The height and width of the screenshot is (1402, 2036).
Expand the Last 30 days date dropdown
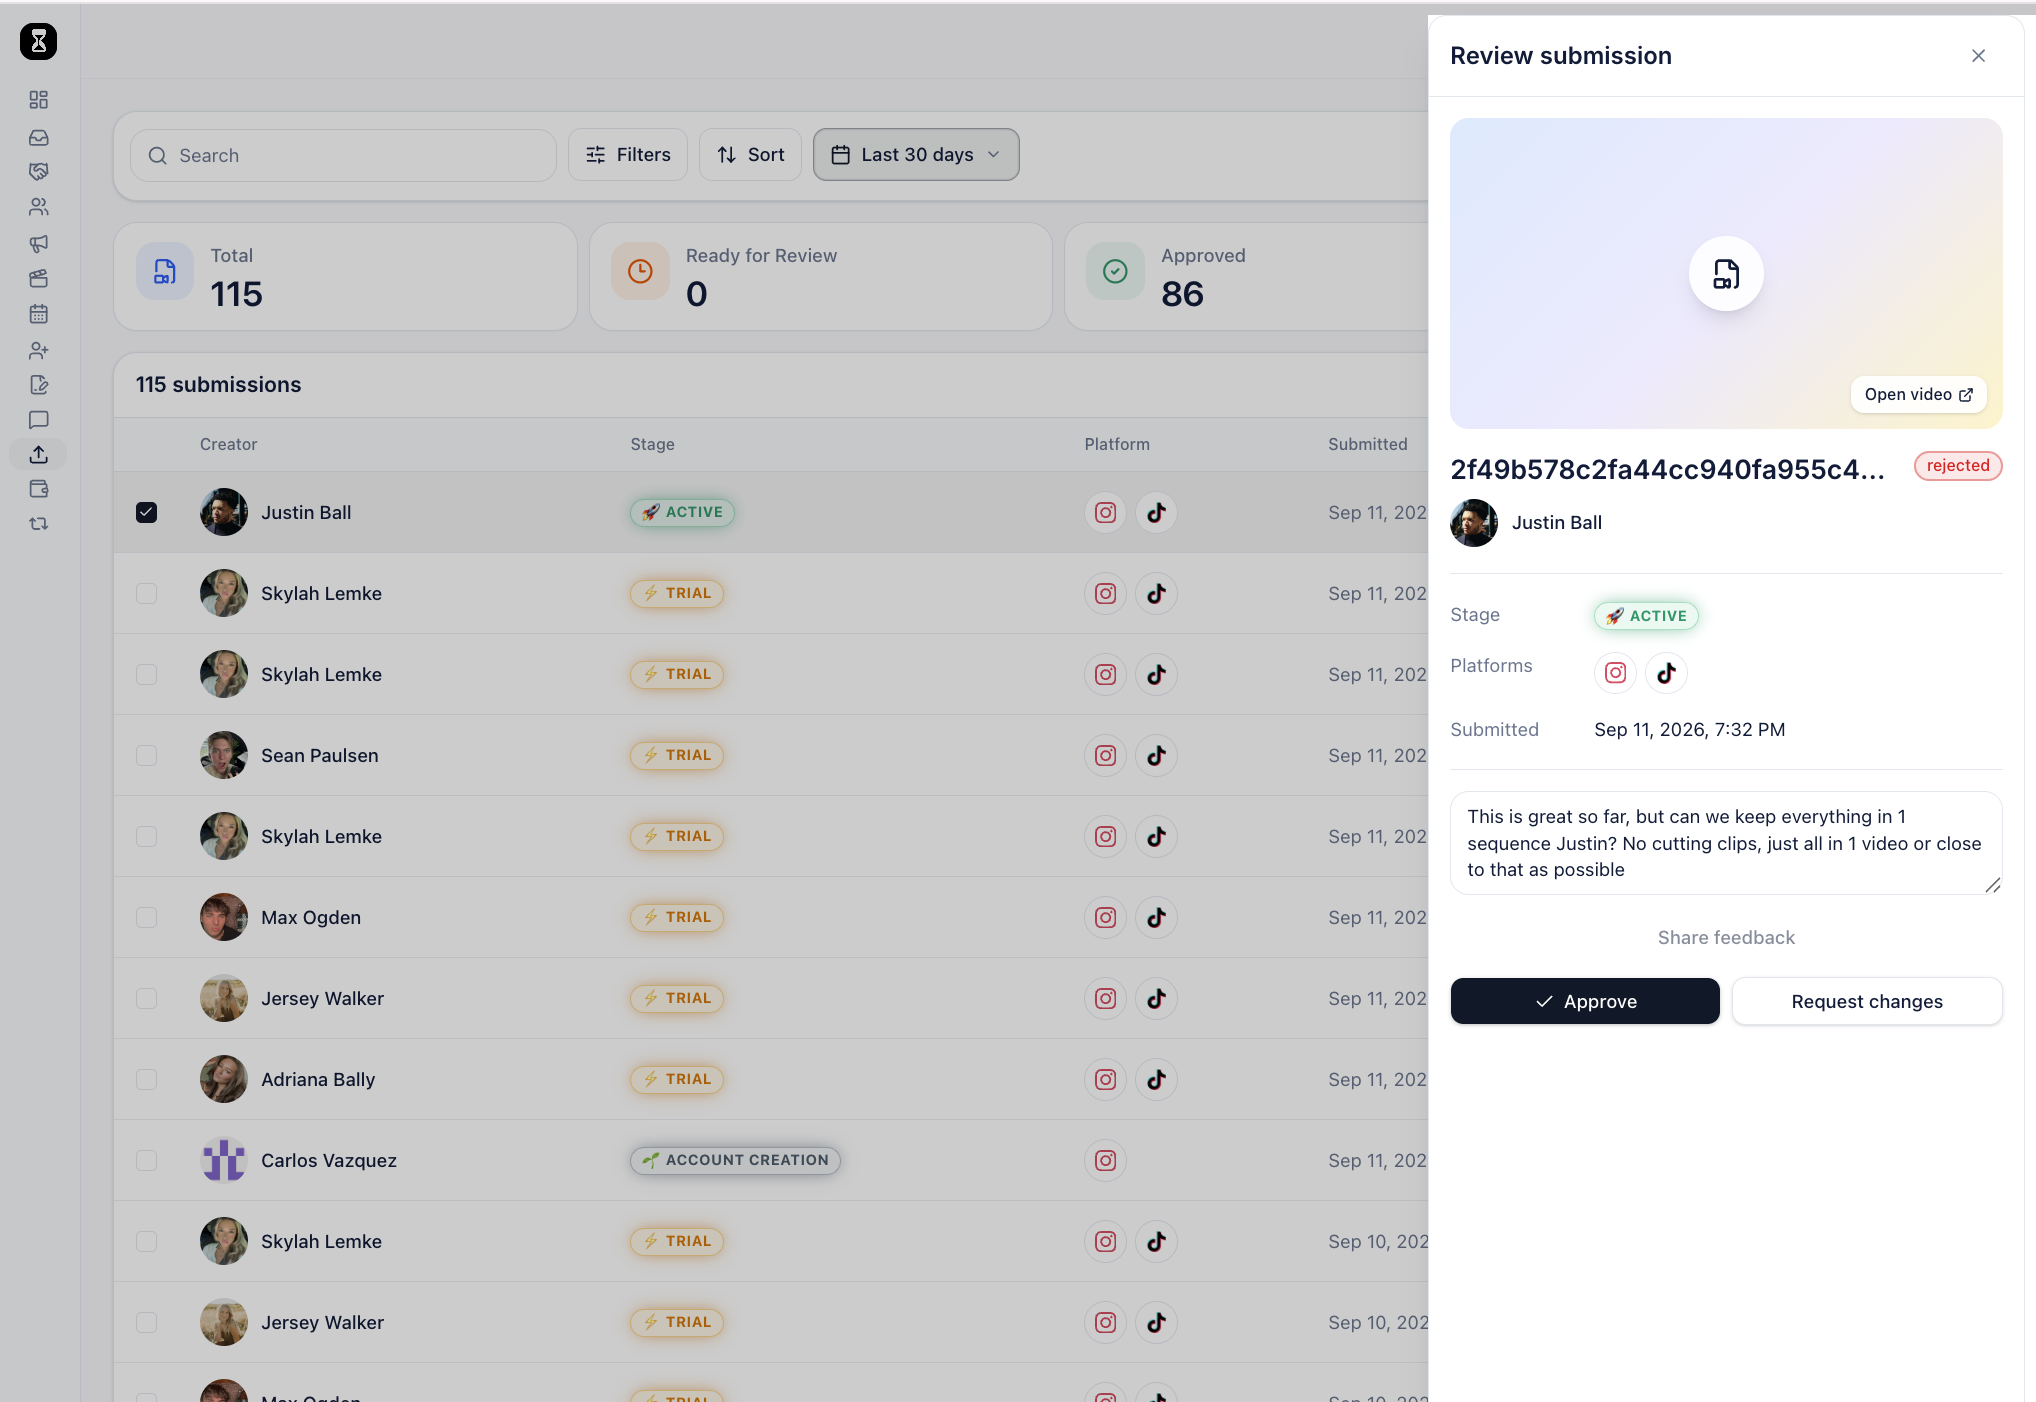916,155
